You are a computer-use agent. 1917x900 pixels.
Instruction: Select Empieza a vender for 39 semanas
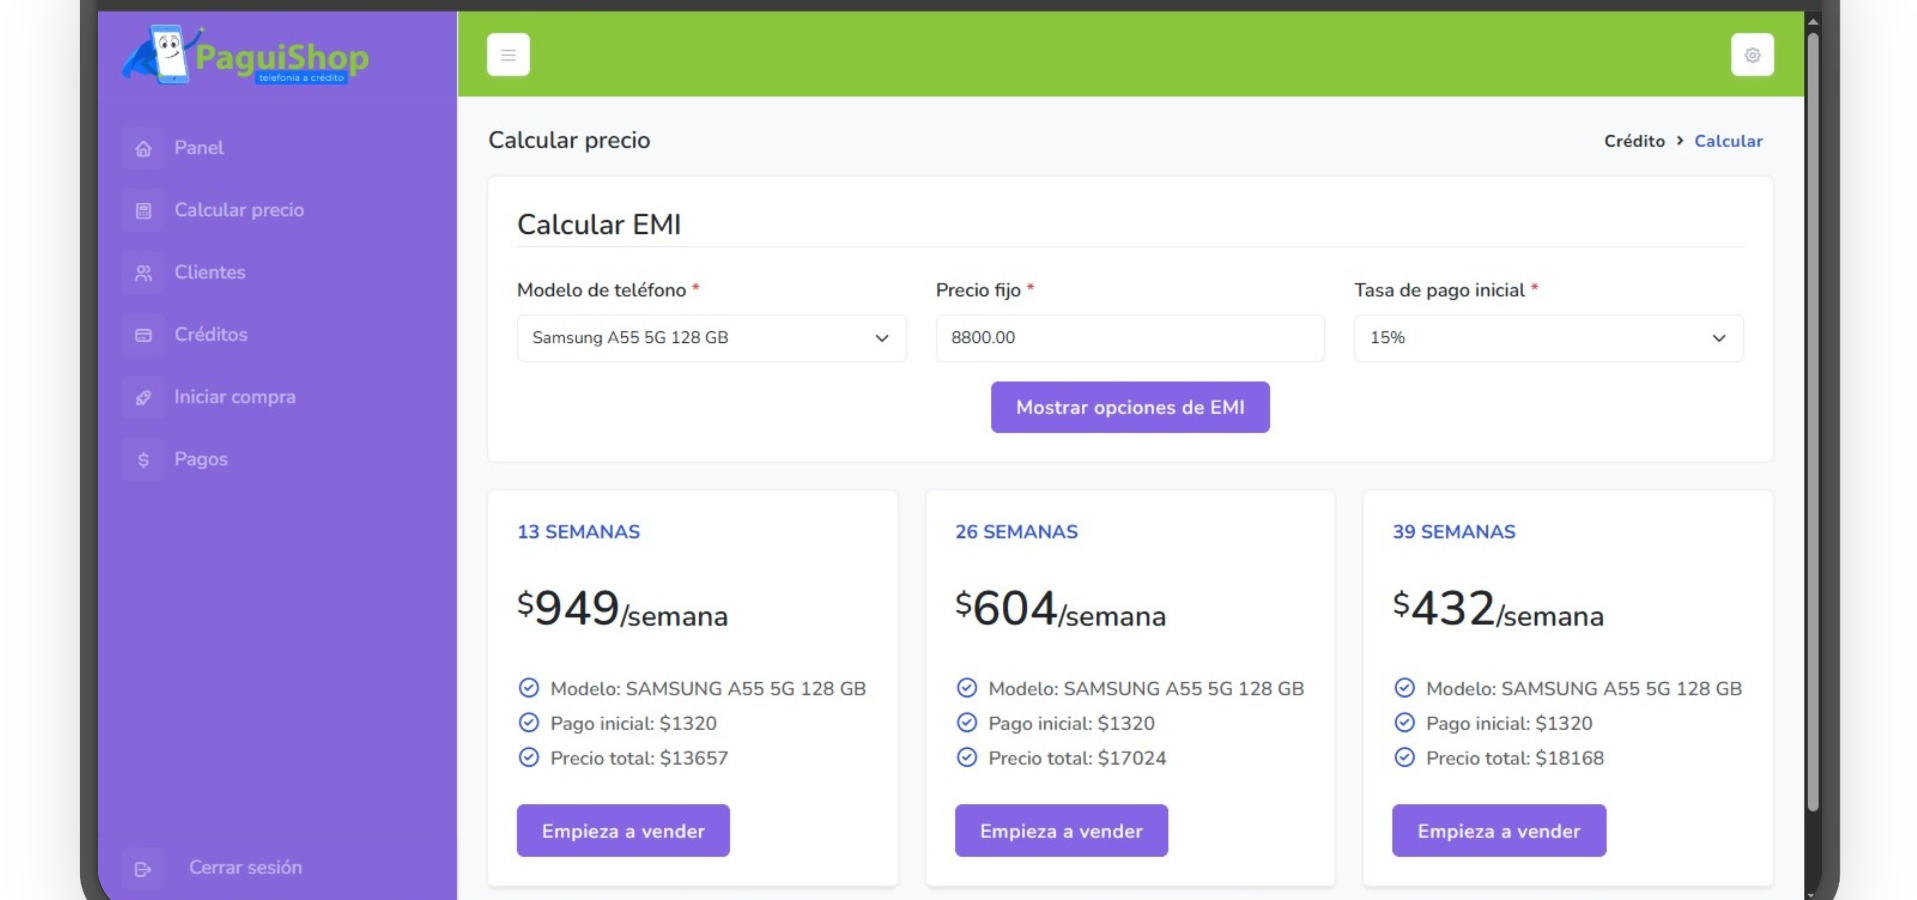[1499, 831]
